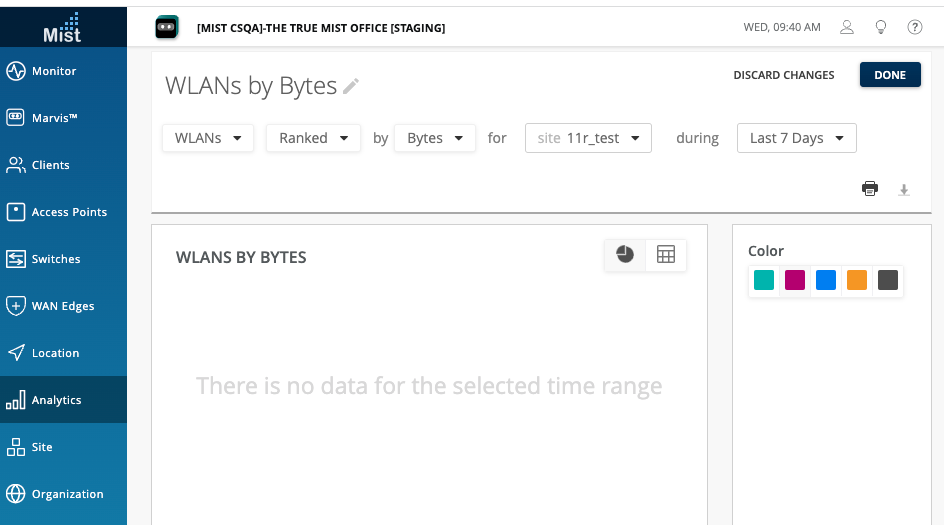Click the download report icon
Screen dimensions: 944x525
pos(904,189)
